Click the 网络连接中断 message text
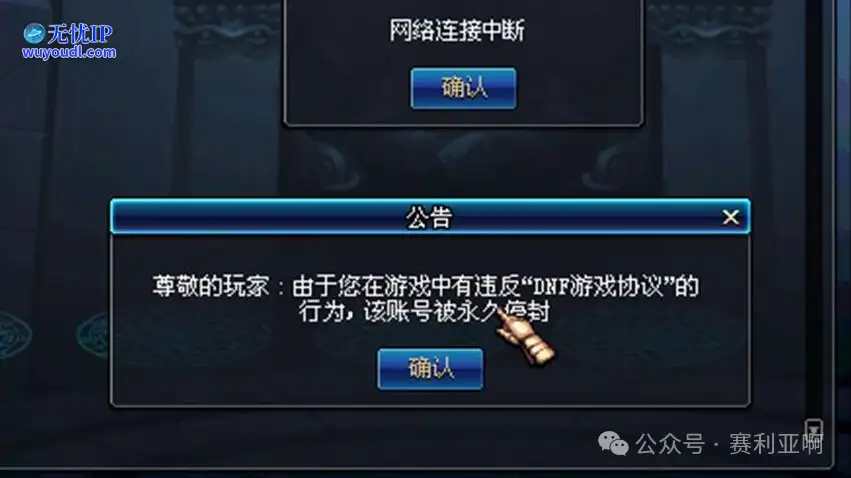Viewport: 851px width, 478px height. coord(457,30)
